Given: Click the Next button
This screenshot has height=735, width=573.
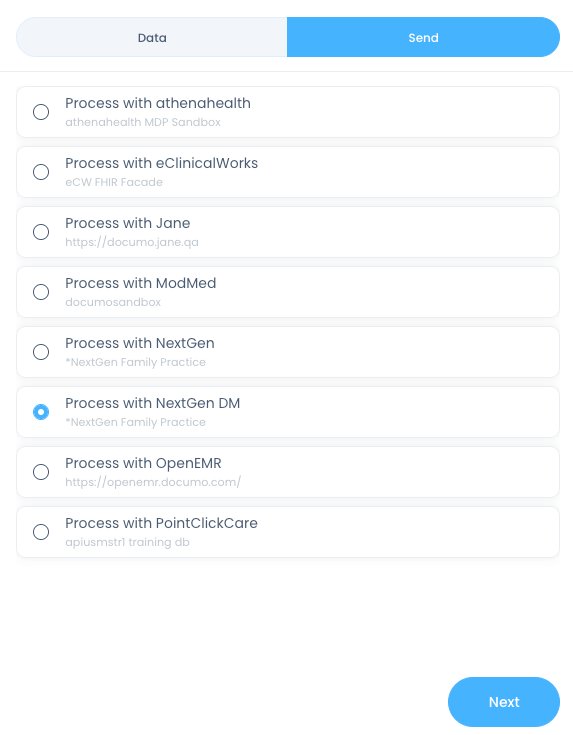Looking at the screenshot, I should click(504, 702).
